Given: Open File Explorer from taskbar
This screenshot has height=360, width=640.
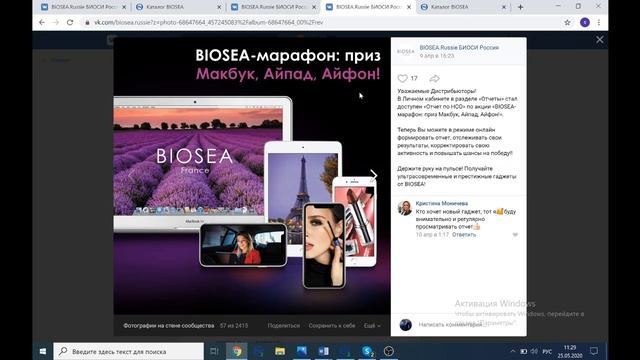Looking at the screenshot, I should pyautogui.click(x=280, y=351).
